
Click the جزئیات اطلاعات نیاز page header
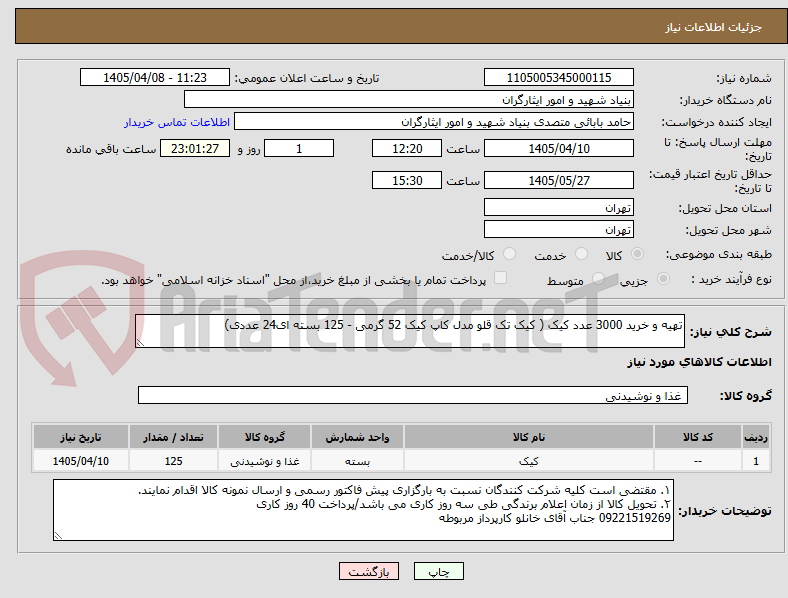click(714, 27)
